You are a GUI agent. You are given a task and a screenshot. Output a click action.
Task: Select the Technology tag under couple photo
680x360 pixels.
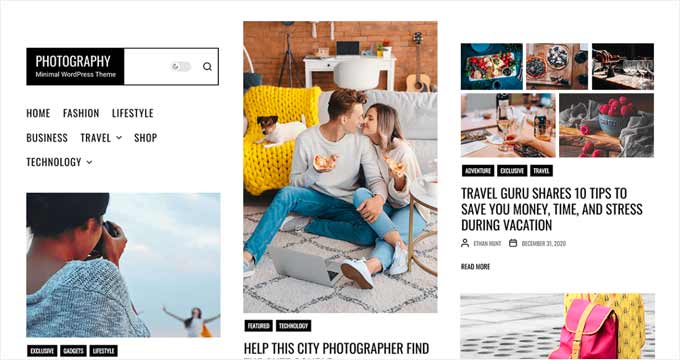(293, 326)
